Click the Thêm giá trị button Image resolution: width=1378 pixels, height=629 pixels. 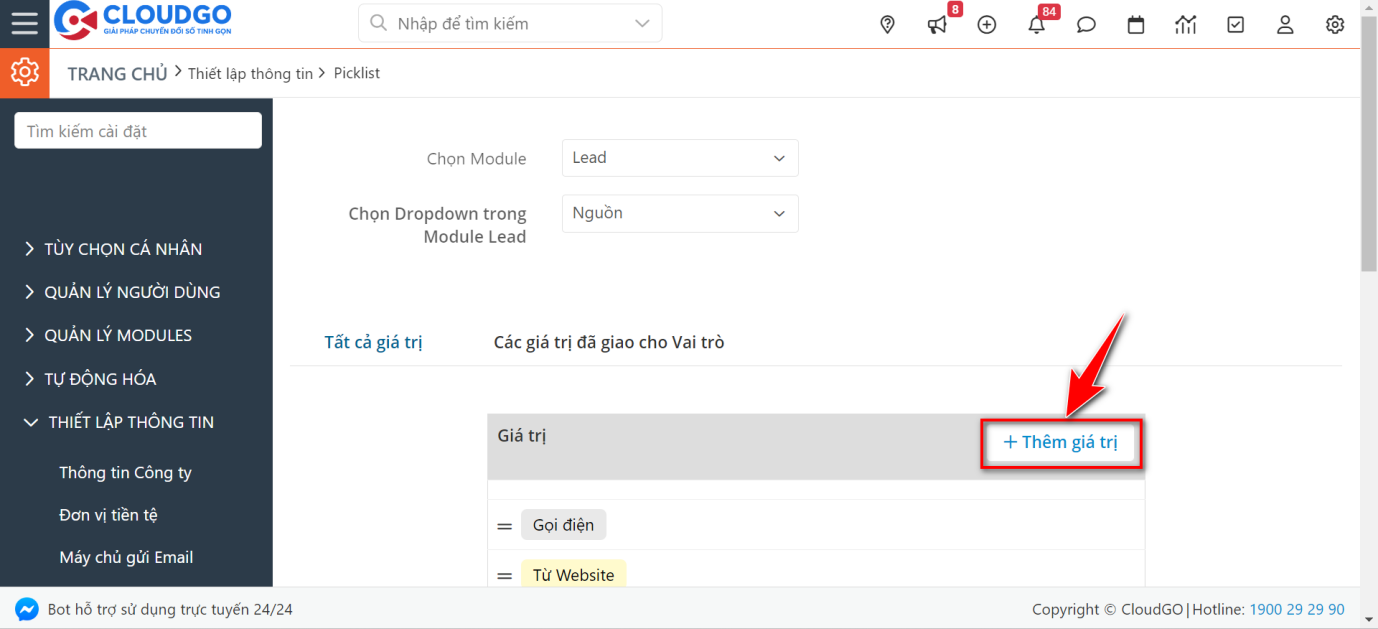[x=1061, y=441]
